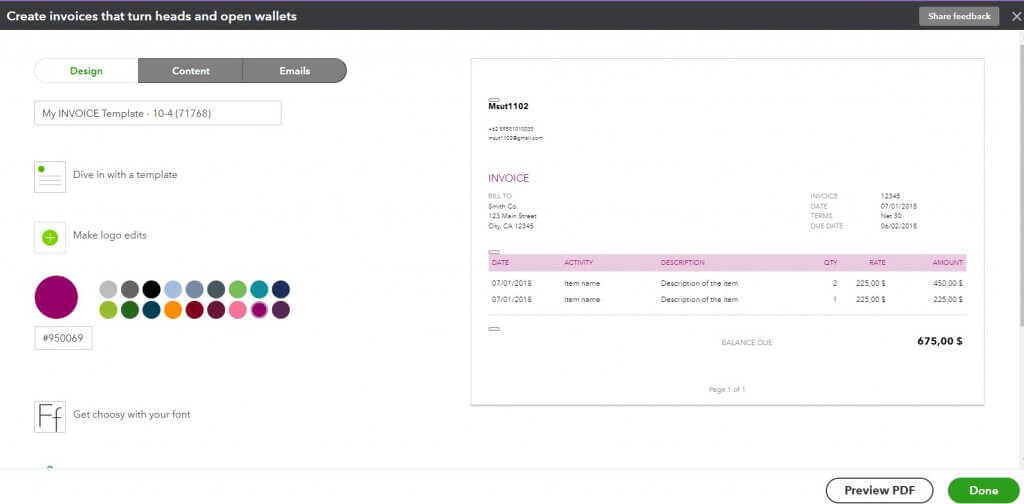Click the ACTIVITY column header

coord(579,262)
